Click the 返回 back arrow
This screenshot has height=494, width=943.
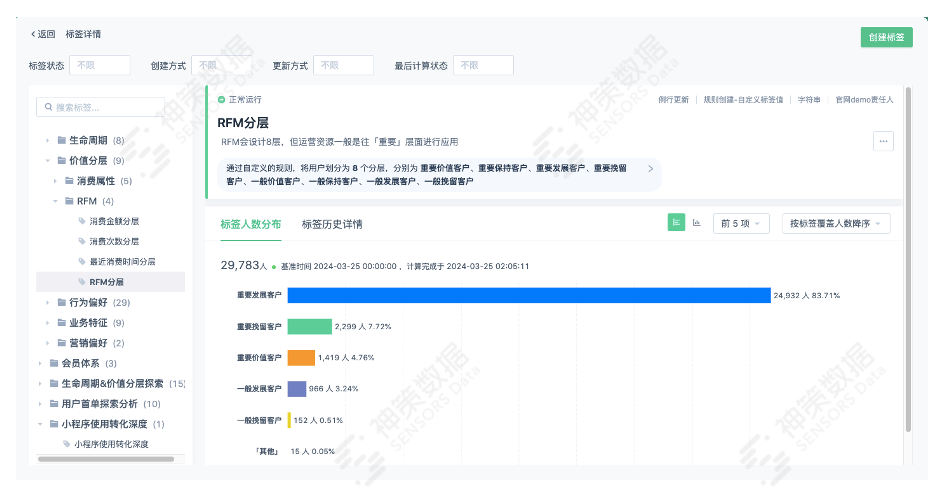pyautogui.click(x=33, y=34)
